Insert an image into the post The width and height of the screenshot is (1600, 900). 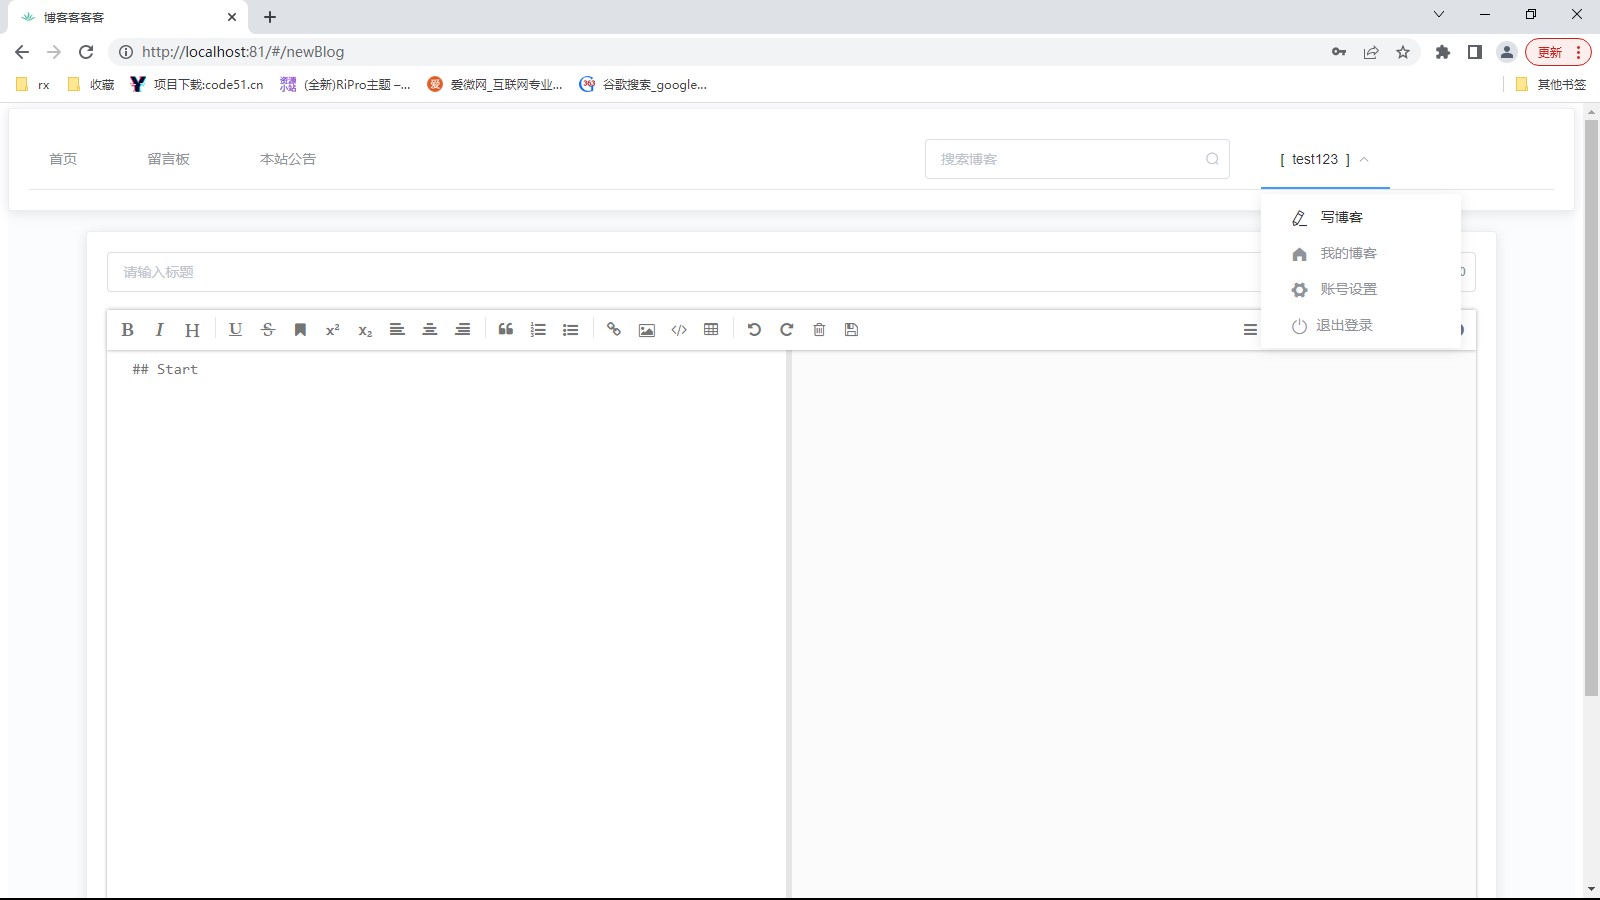pyautogui.click(x=647, y=330)
